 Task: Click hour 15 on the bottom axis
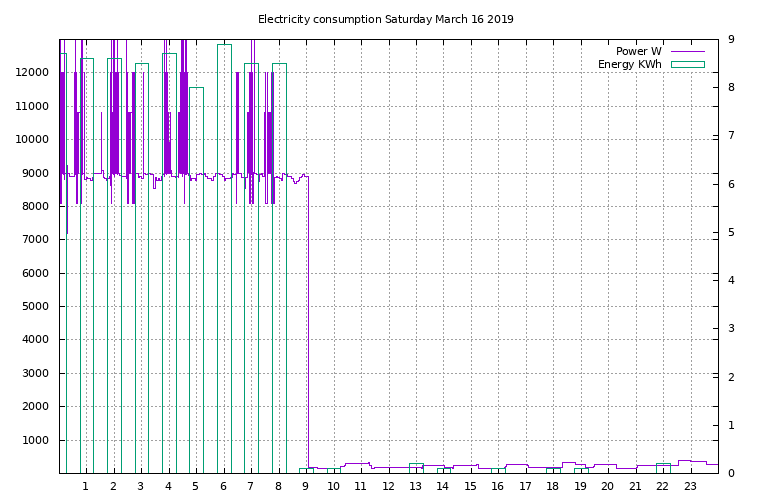470,486
